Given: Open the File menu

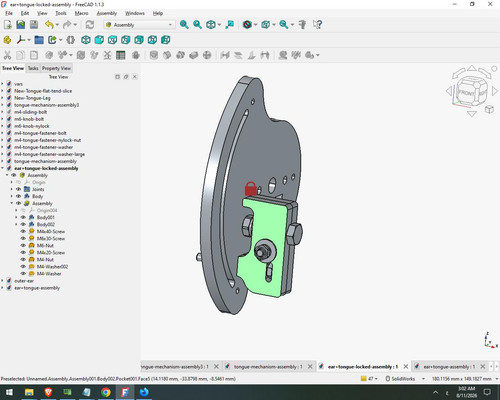Looking at the screenshot, I should point(9,13).
